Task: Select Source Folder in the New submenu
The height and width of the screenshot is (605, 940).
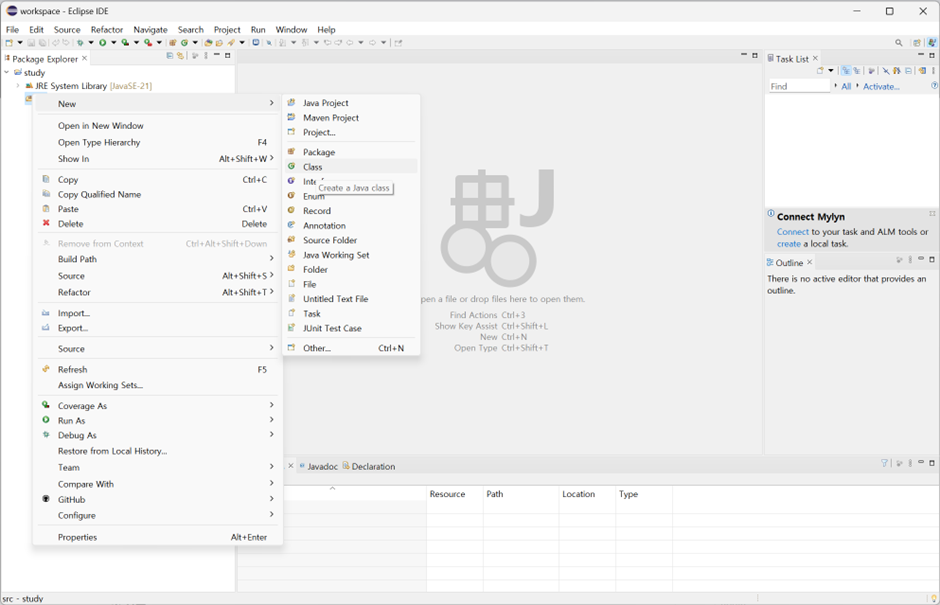Action: pyautogui.click(x=351, y=240)
